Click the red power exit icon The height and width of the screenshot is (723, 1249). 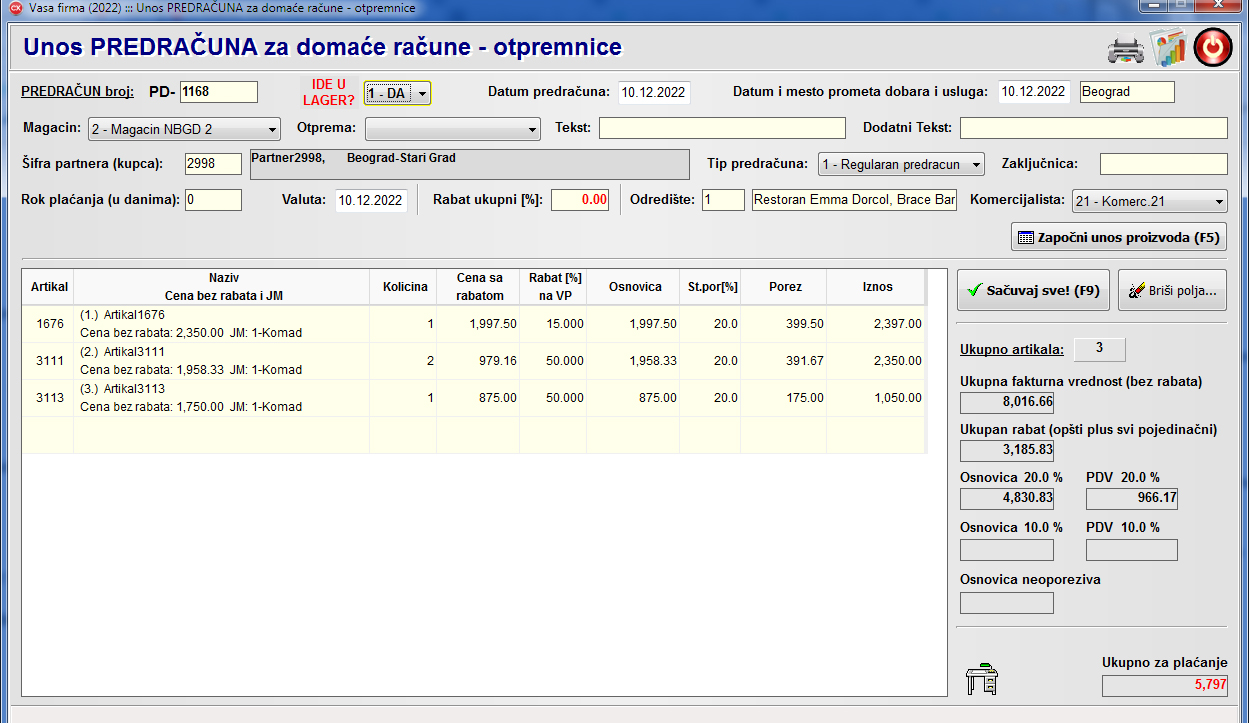pyautogui.click(x=1213, y=47)
